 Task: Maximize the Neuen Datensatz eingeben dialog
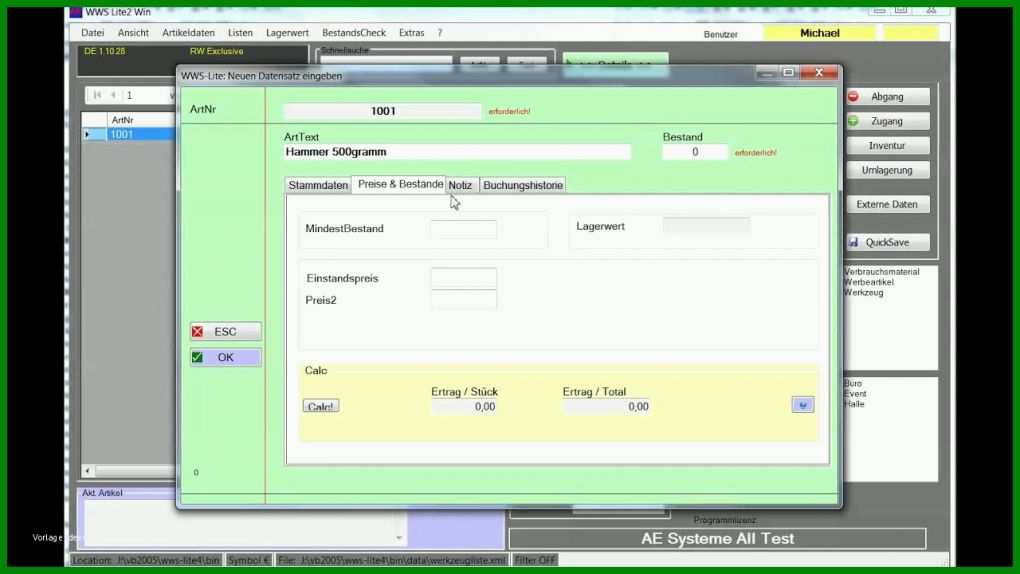point(788,73)
